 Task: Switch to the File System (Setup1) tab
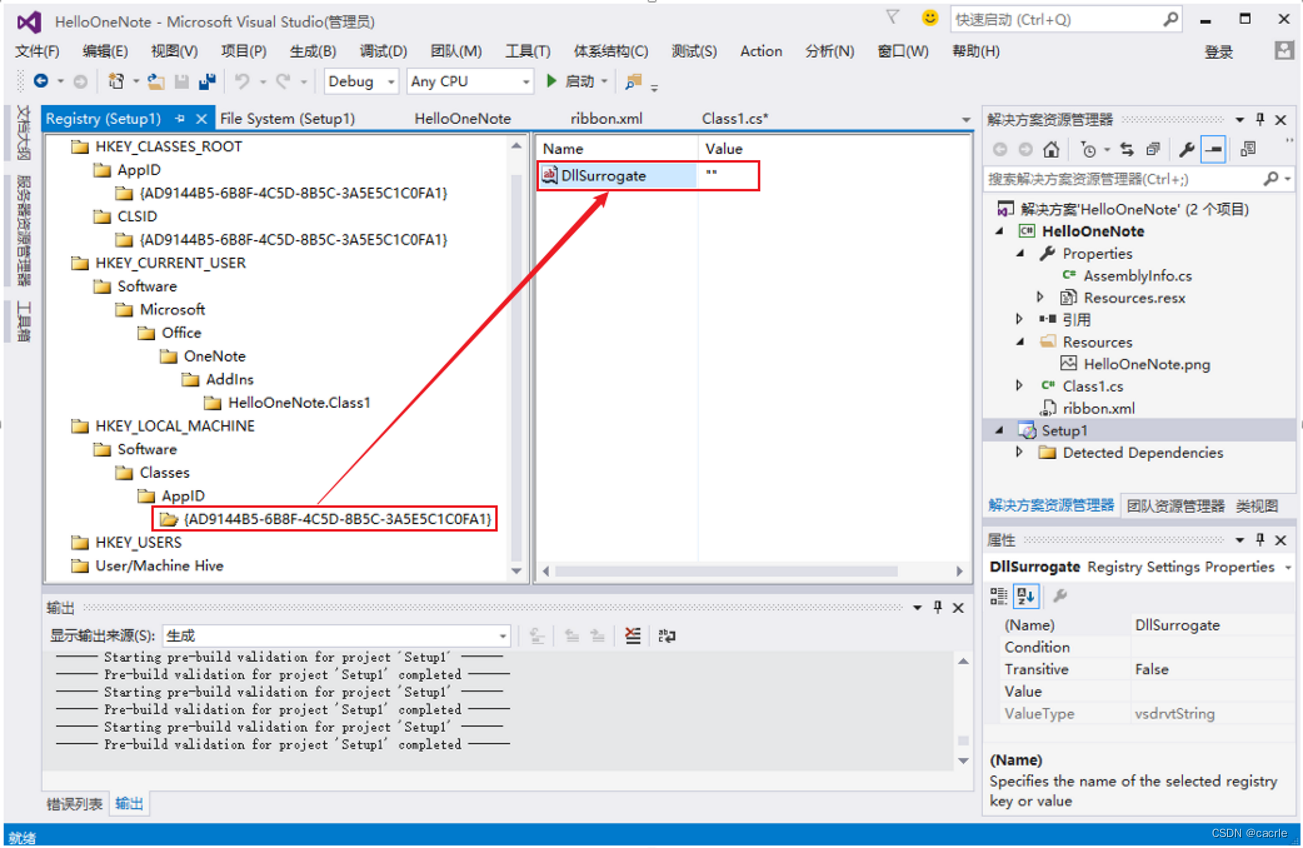pos(288,118)
